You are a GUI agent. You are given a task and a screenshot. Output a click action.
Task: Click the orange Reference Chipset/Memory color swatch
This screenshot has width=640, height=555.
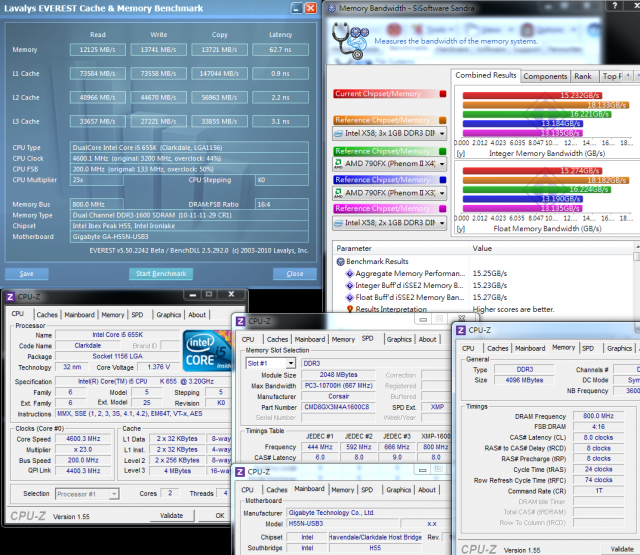(443, 120)
